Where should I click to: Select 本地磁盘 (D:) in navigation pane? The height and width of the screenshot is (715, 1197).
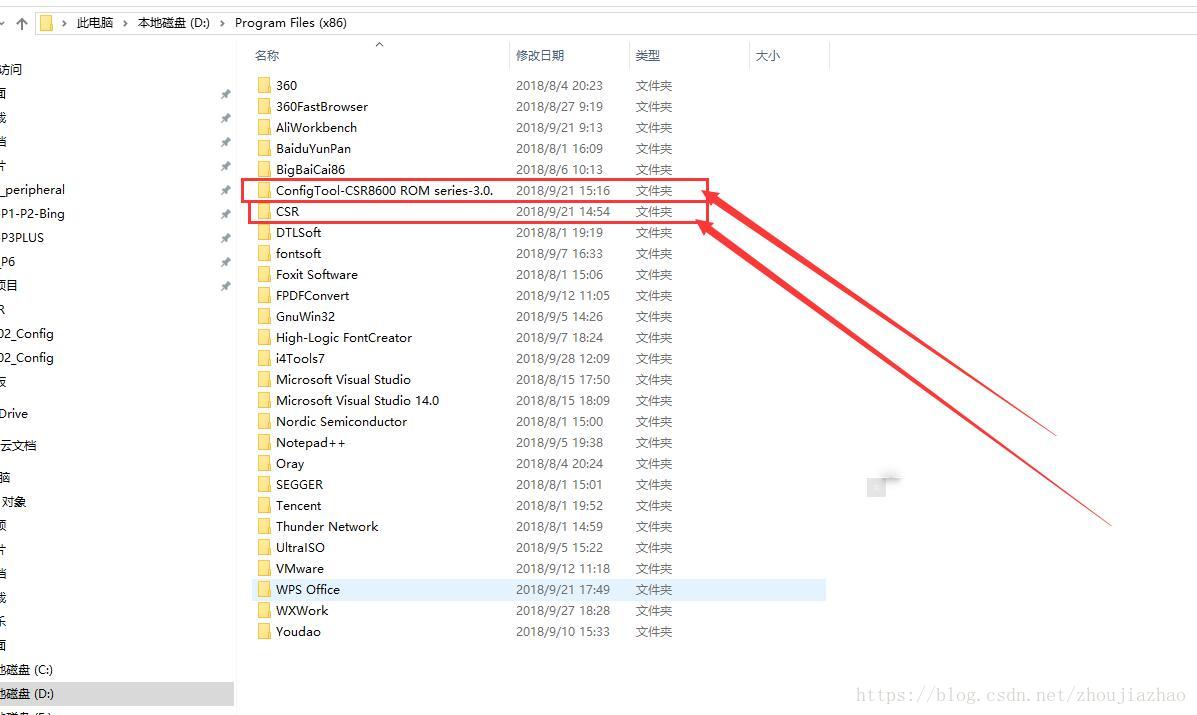point(117,694)
